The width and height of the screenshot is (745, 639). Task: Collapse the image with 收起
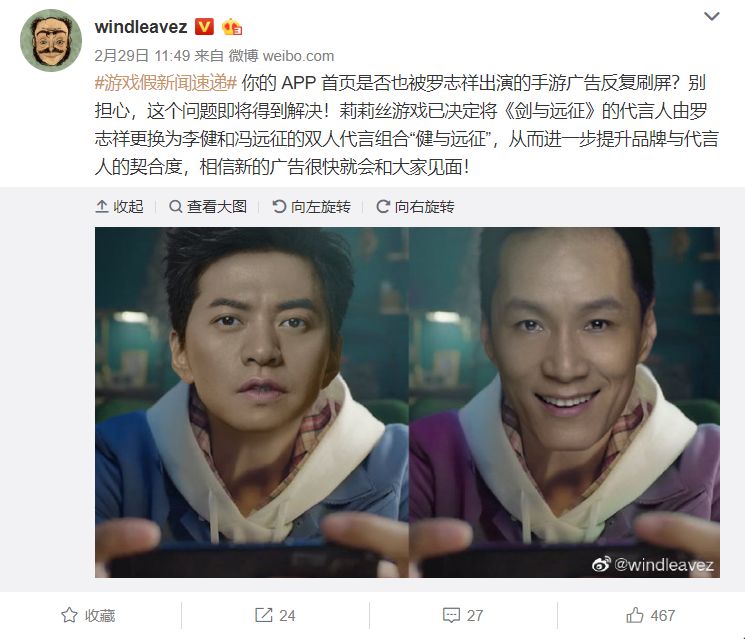click(x=119, y=207)
